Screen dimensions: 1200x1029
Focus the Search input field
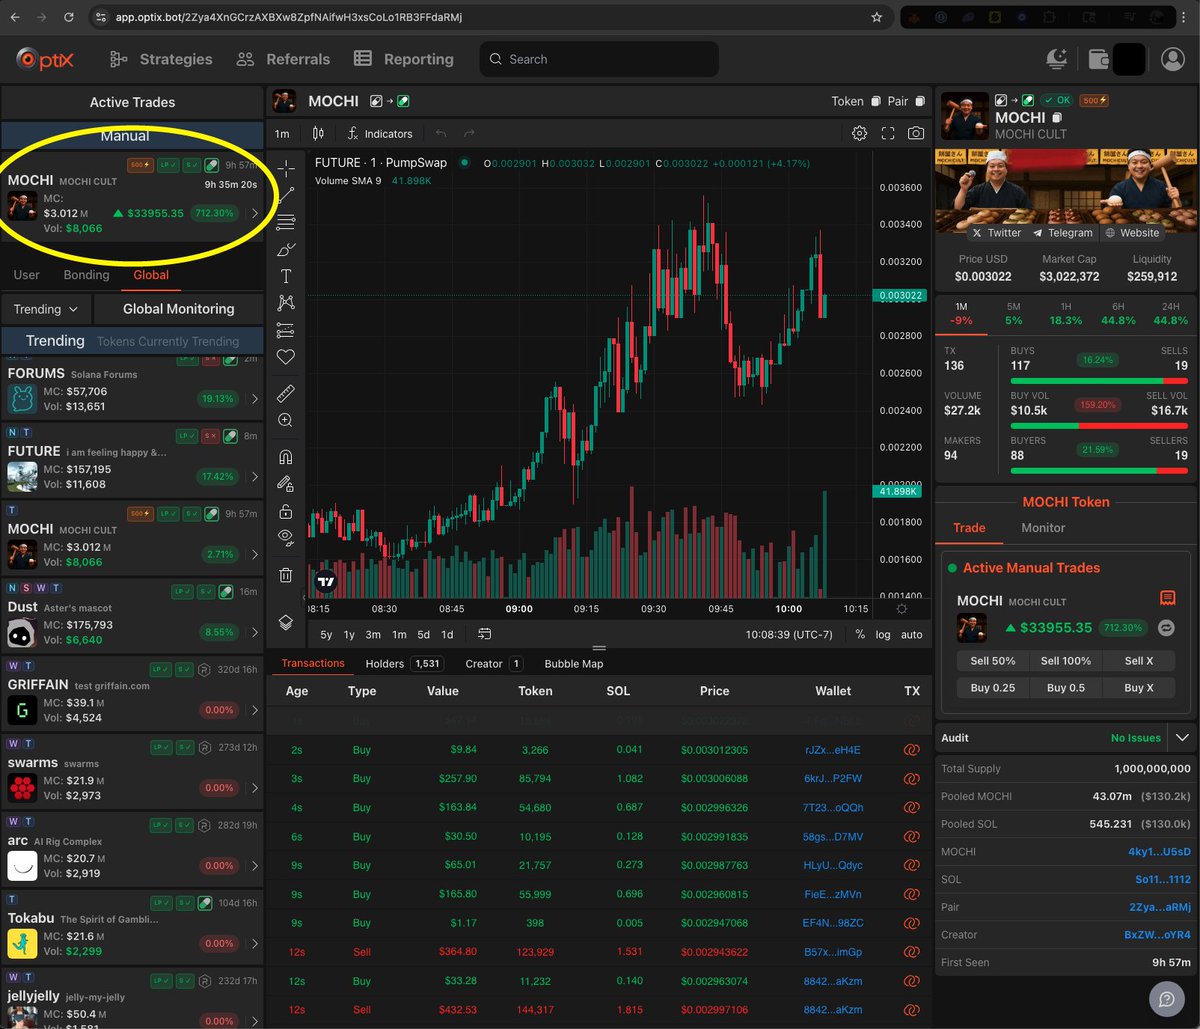point(599,59)
